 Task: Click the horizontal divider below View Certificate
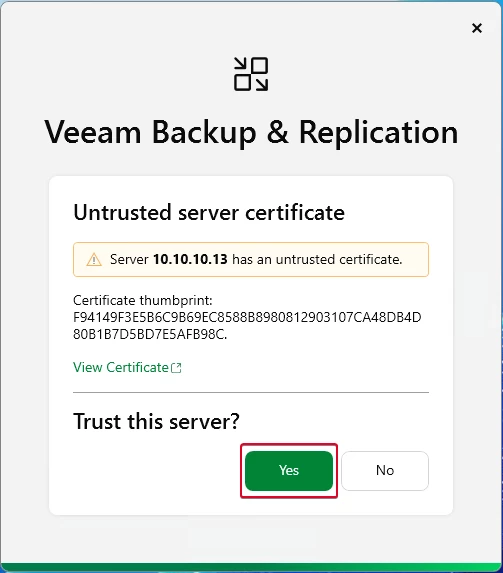coord(251,392)
